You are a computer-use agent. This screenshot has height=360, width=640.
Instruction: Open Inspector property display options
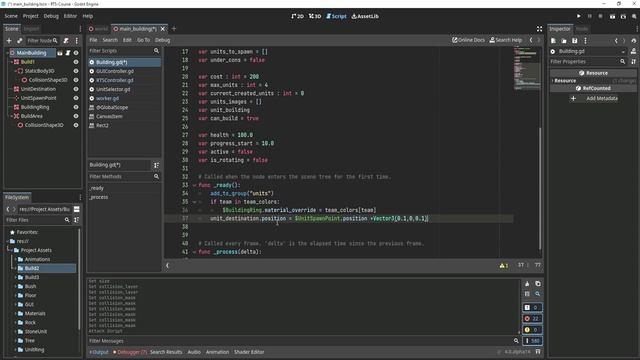coord(633,62)
